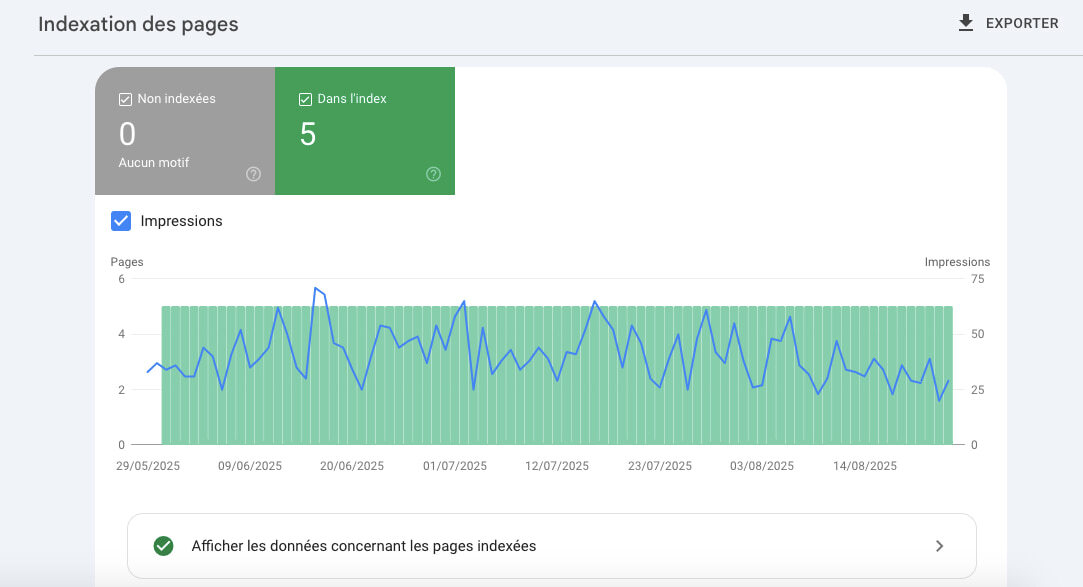Expand indexed pages details with right chevron
The height and width of the screenshot is (587, 1083).
[939, 546]
